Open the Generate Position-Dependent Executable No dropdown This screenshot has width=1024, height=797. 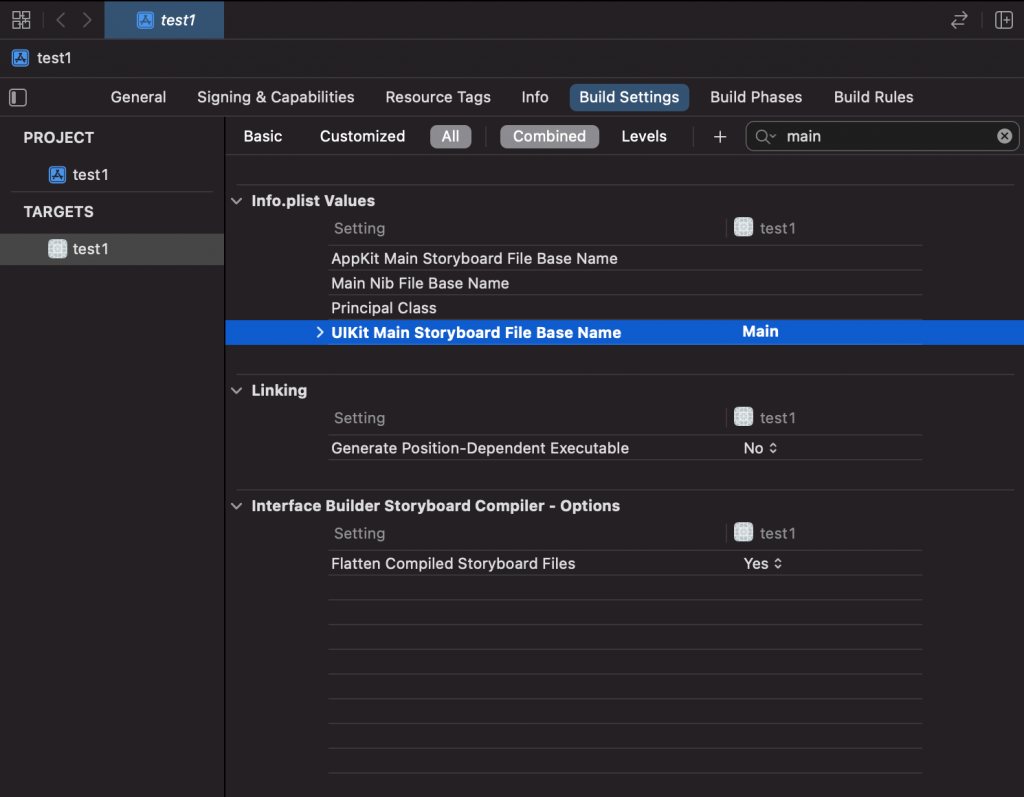tap(760, 448)
